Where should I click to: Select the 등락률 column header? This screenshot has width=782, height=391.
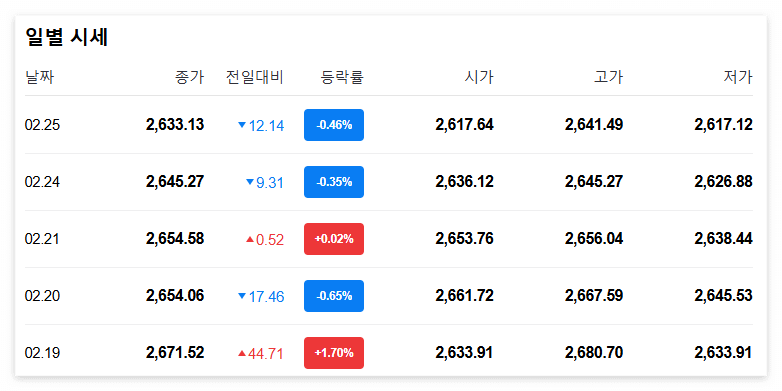point(342,77)
